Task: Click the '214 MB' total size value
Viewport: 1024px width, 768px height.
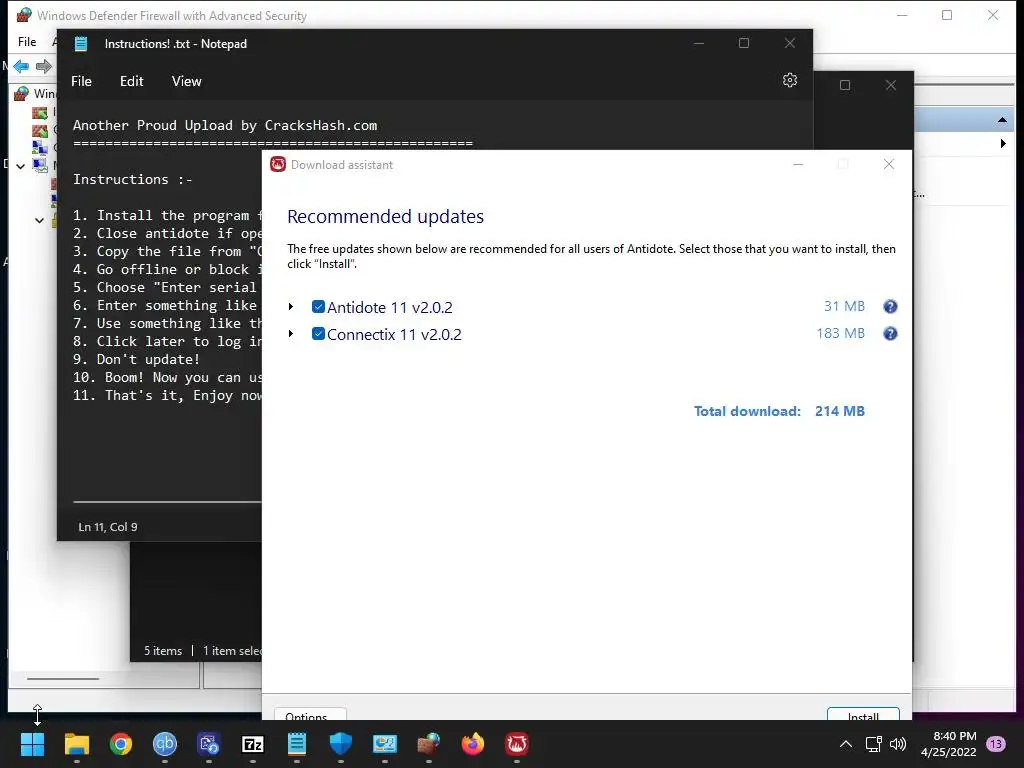Action: tap(840, 411)
